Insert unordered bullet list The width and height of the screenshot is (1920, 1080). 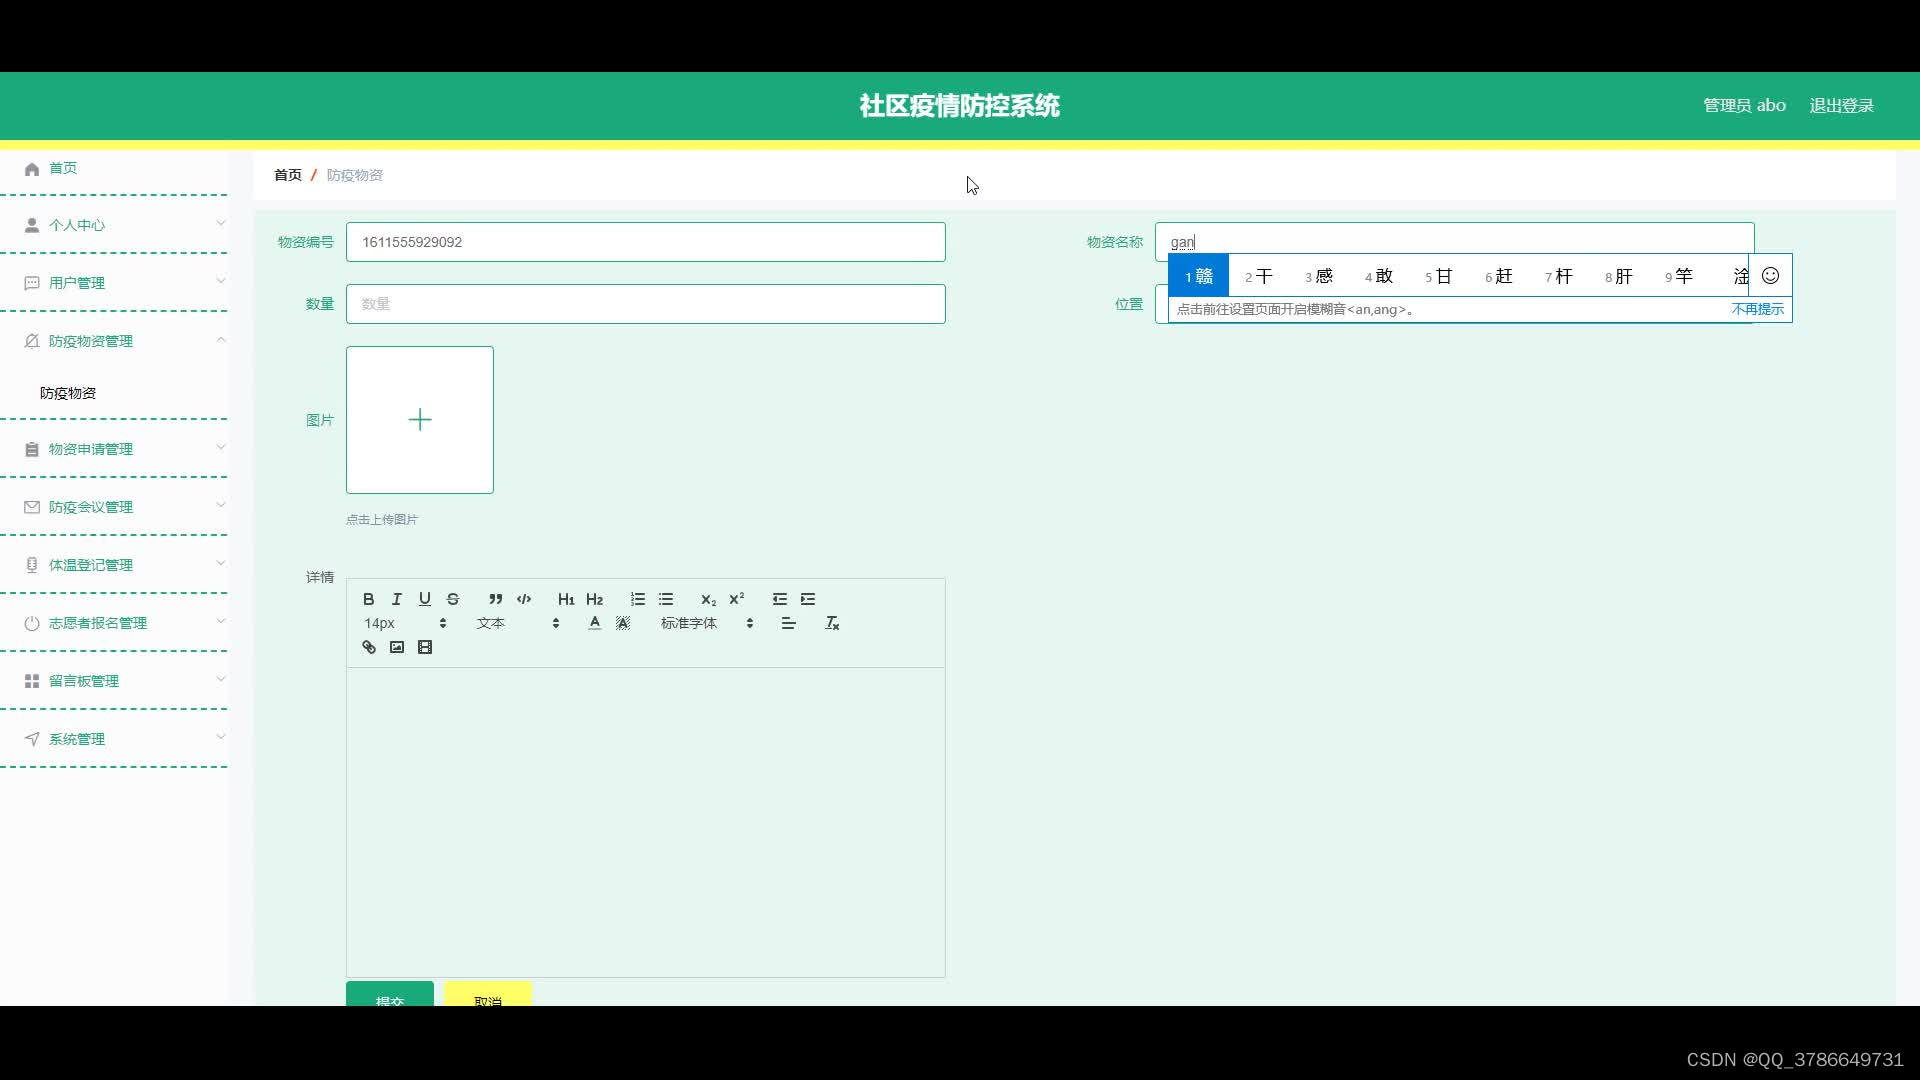[x=665, y=599]
